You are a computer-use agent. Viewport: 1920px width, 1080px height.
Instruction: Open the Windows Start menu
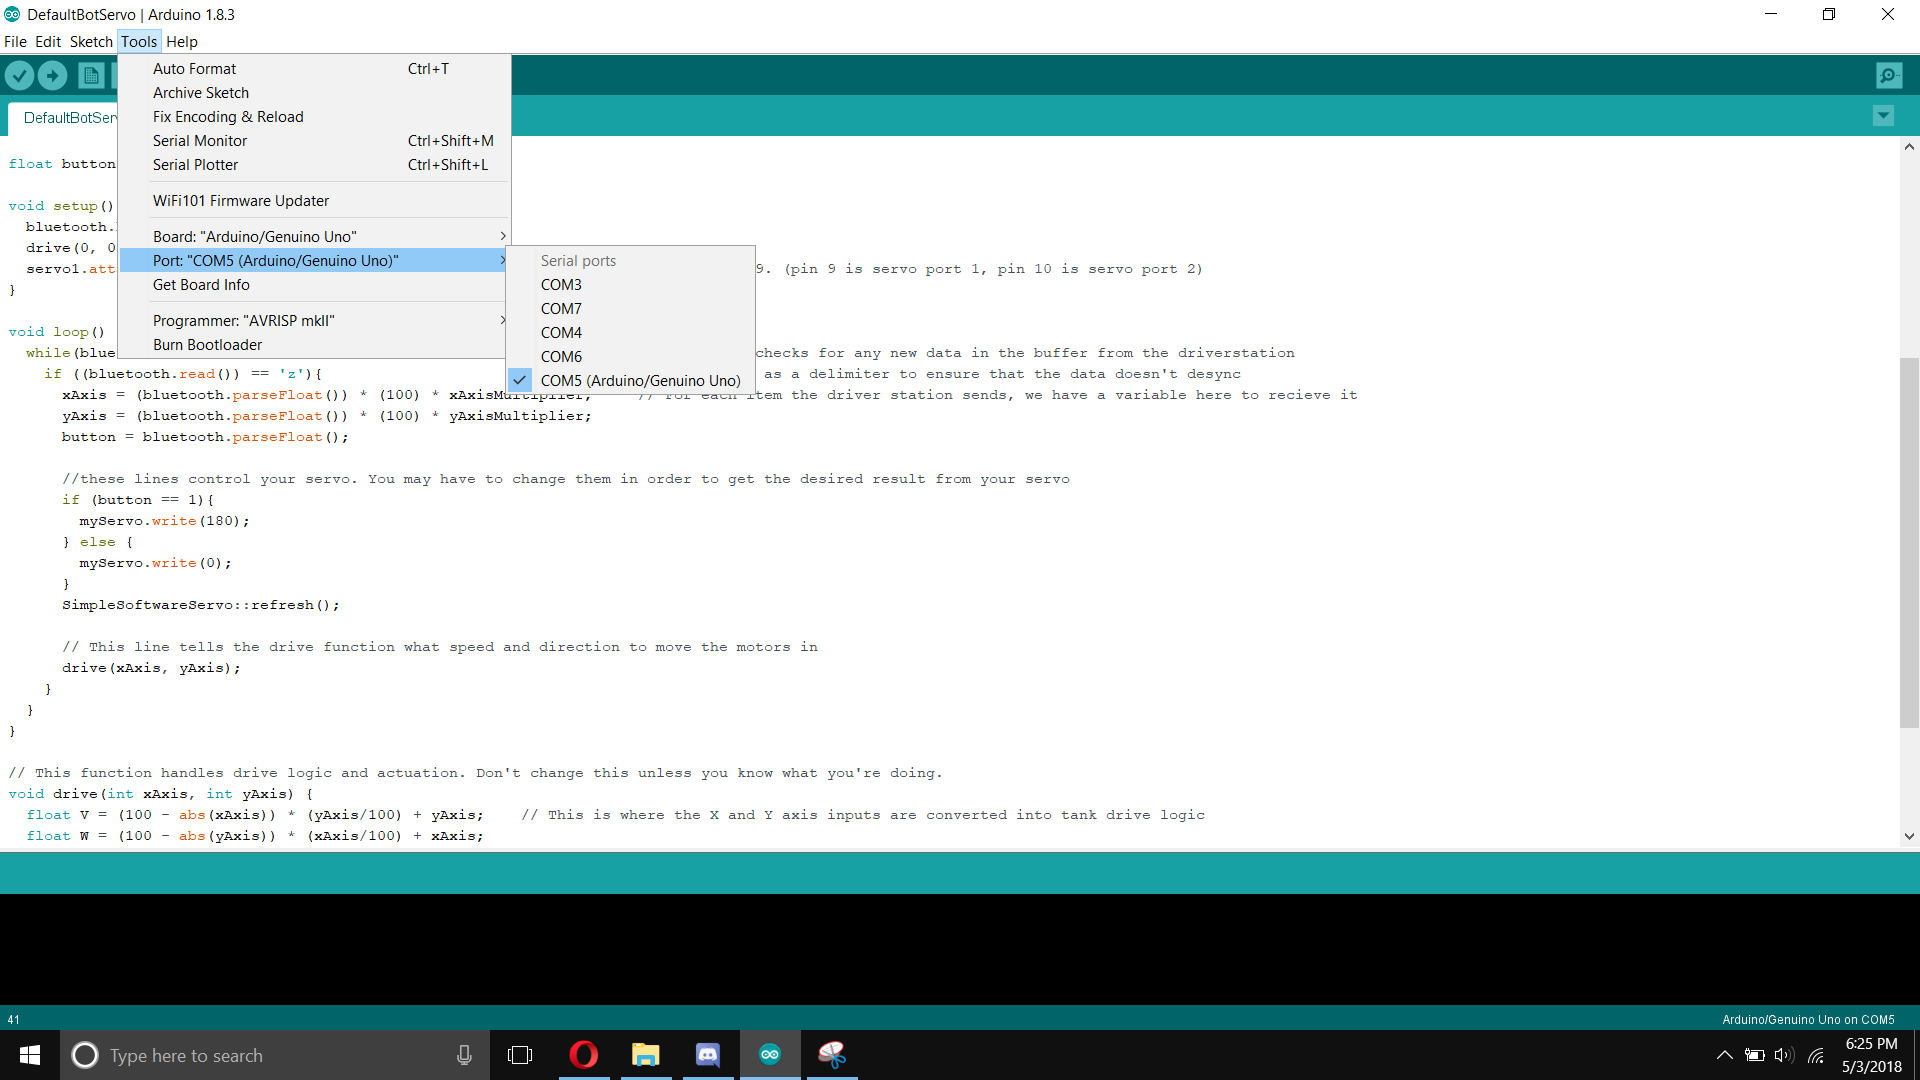tap(30, 1055)
